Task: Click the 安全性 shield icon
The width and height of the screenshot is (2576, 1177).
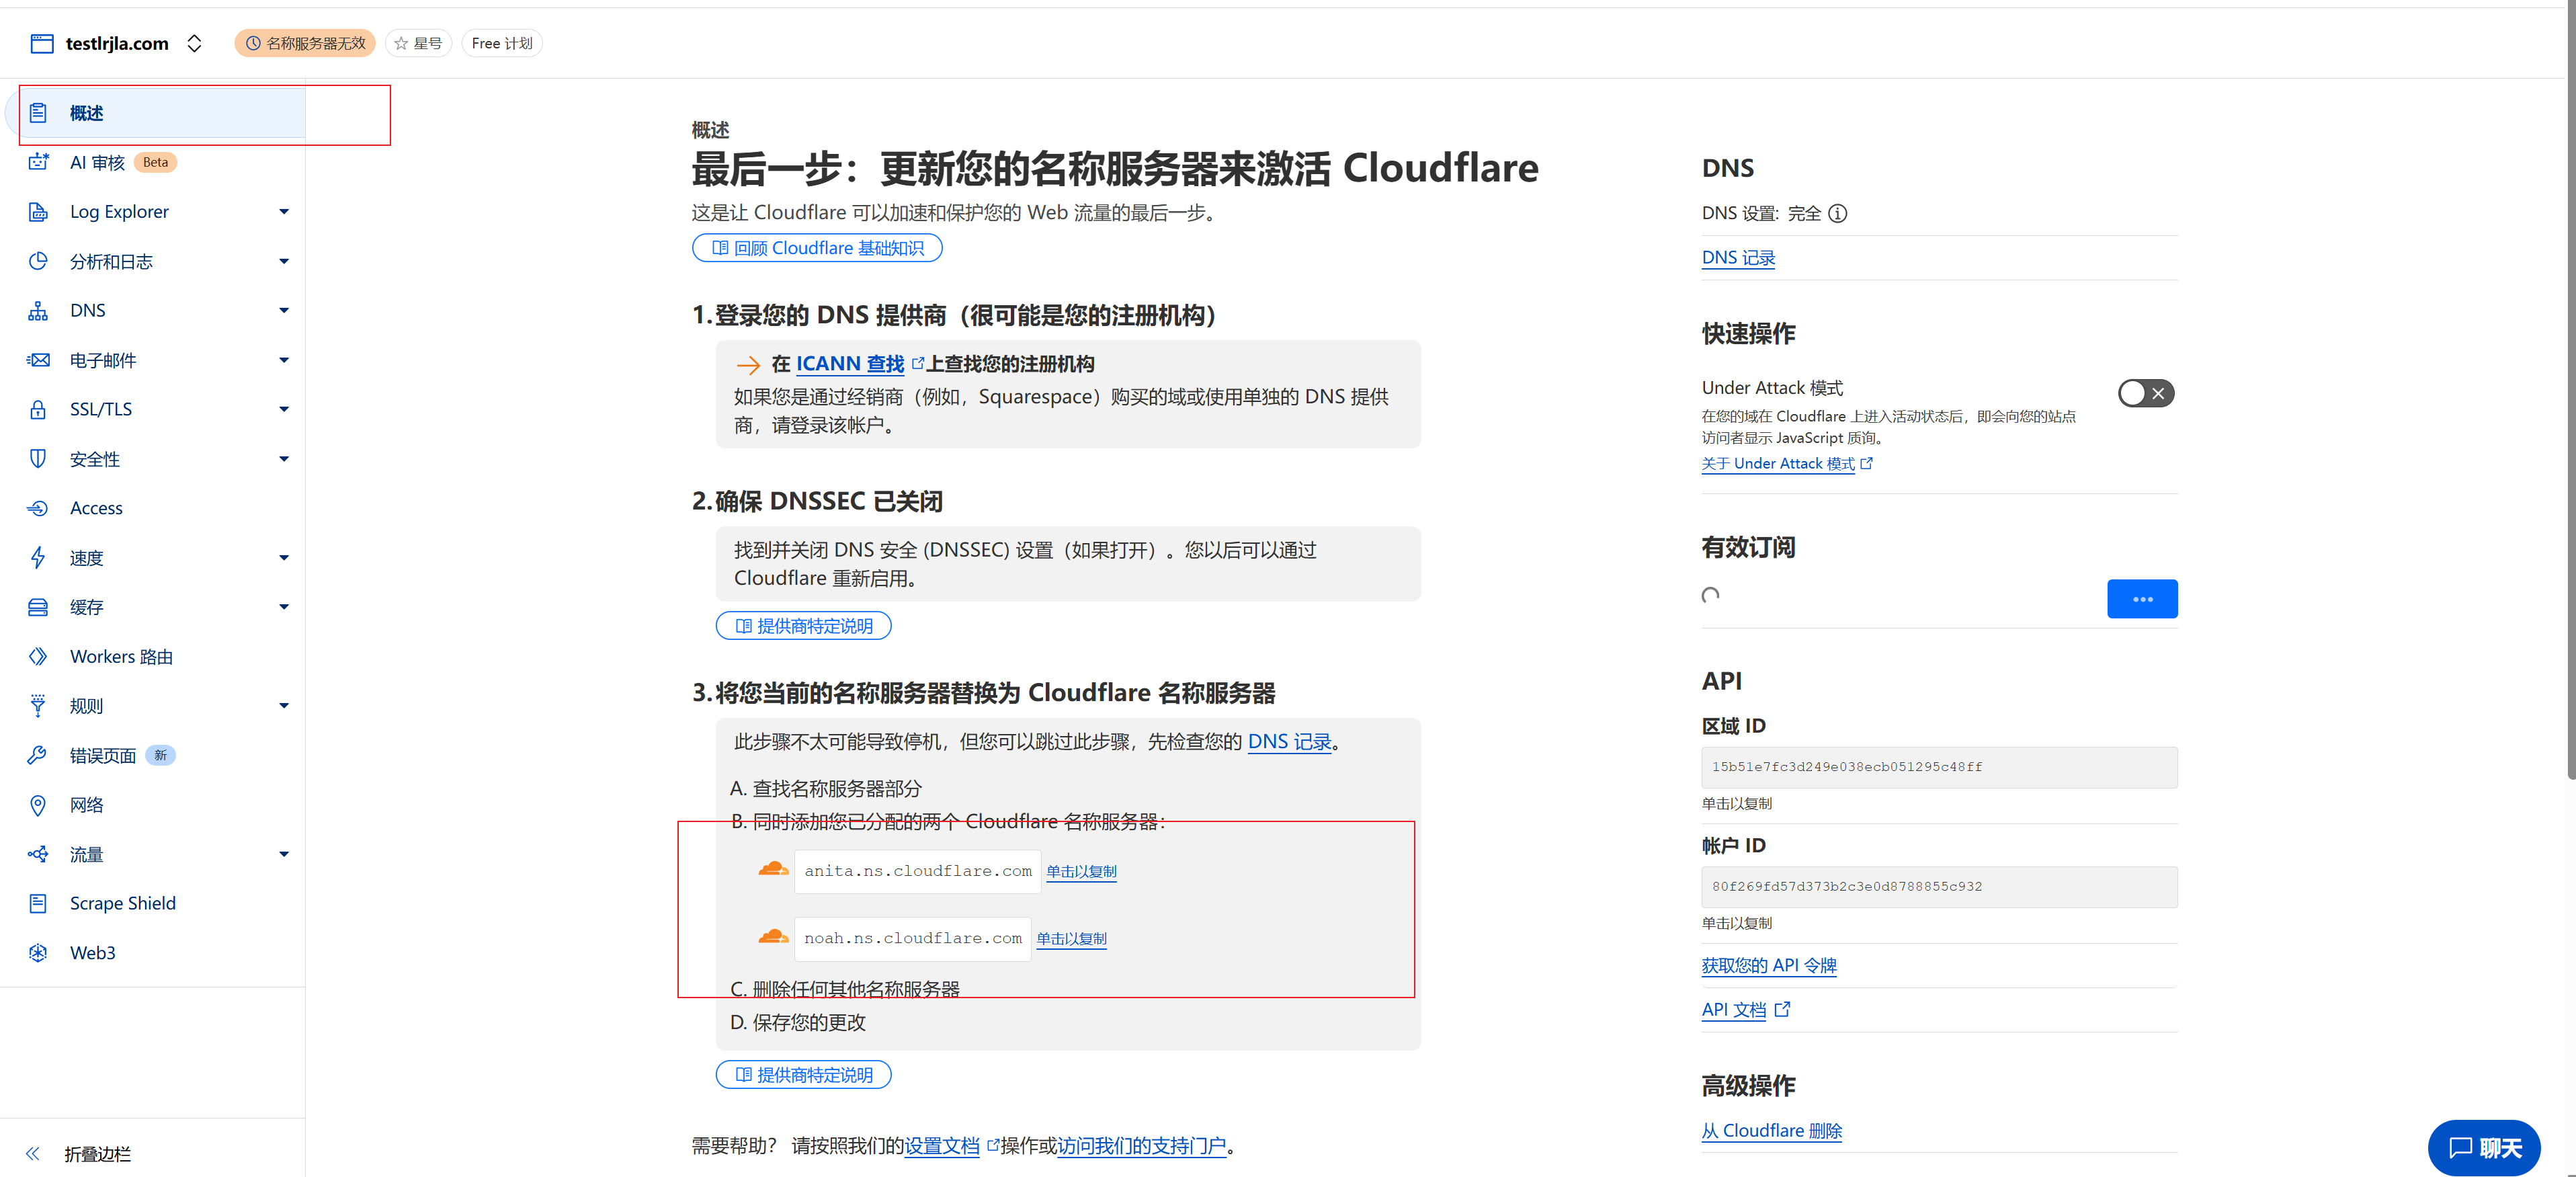Action: (38, 459)
